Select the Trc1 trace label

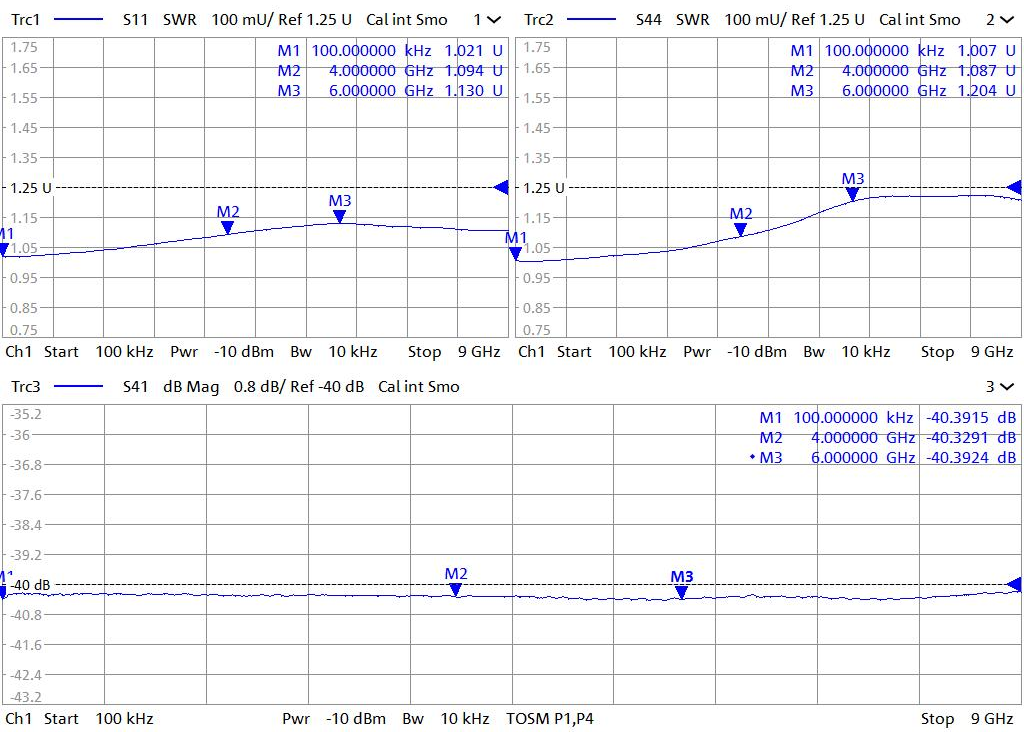click(x=27, y=20)
